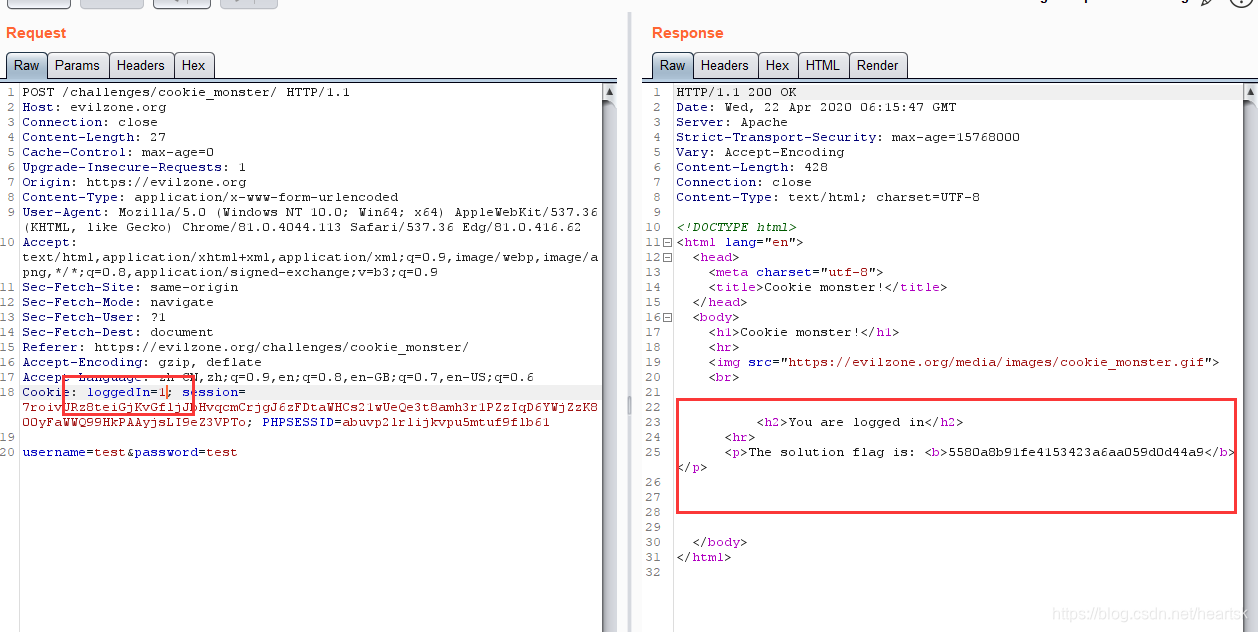Viewport: 1258px width, 632px height.
Task: Click the Sec-Fetch-Site: same-origin header
Action: pyautogui.click(x=130, y=287)
